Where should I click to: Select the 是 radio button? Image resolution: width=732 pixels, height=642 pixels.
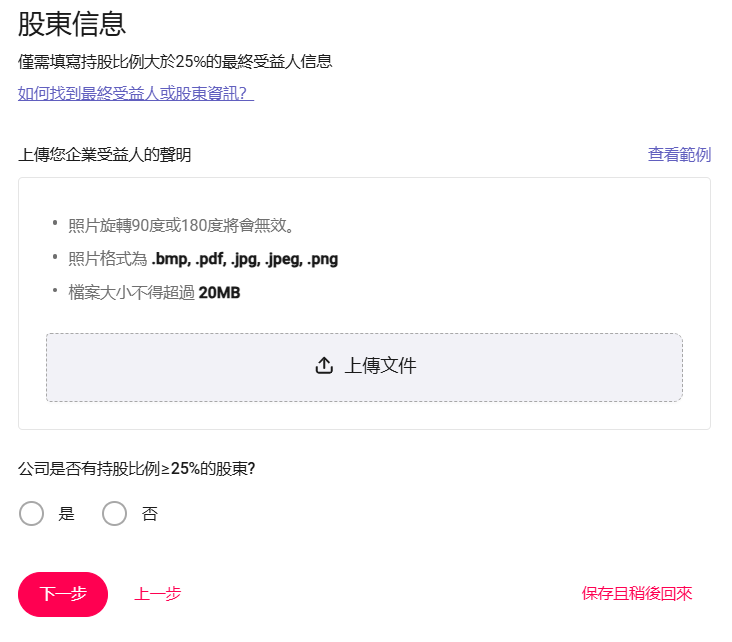(31, 514)
